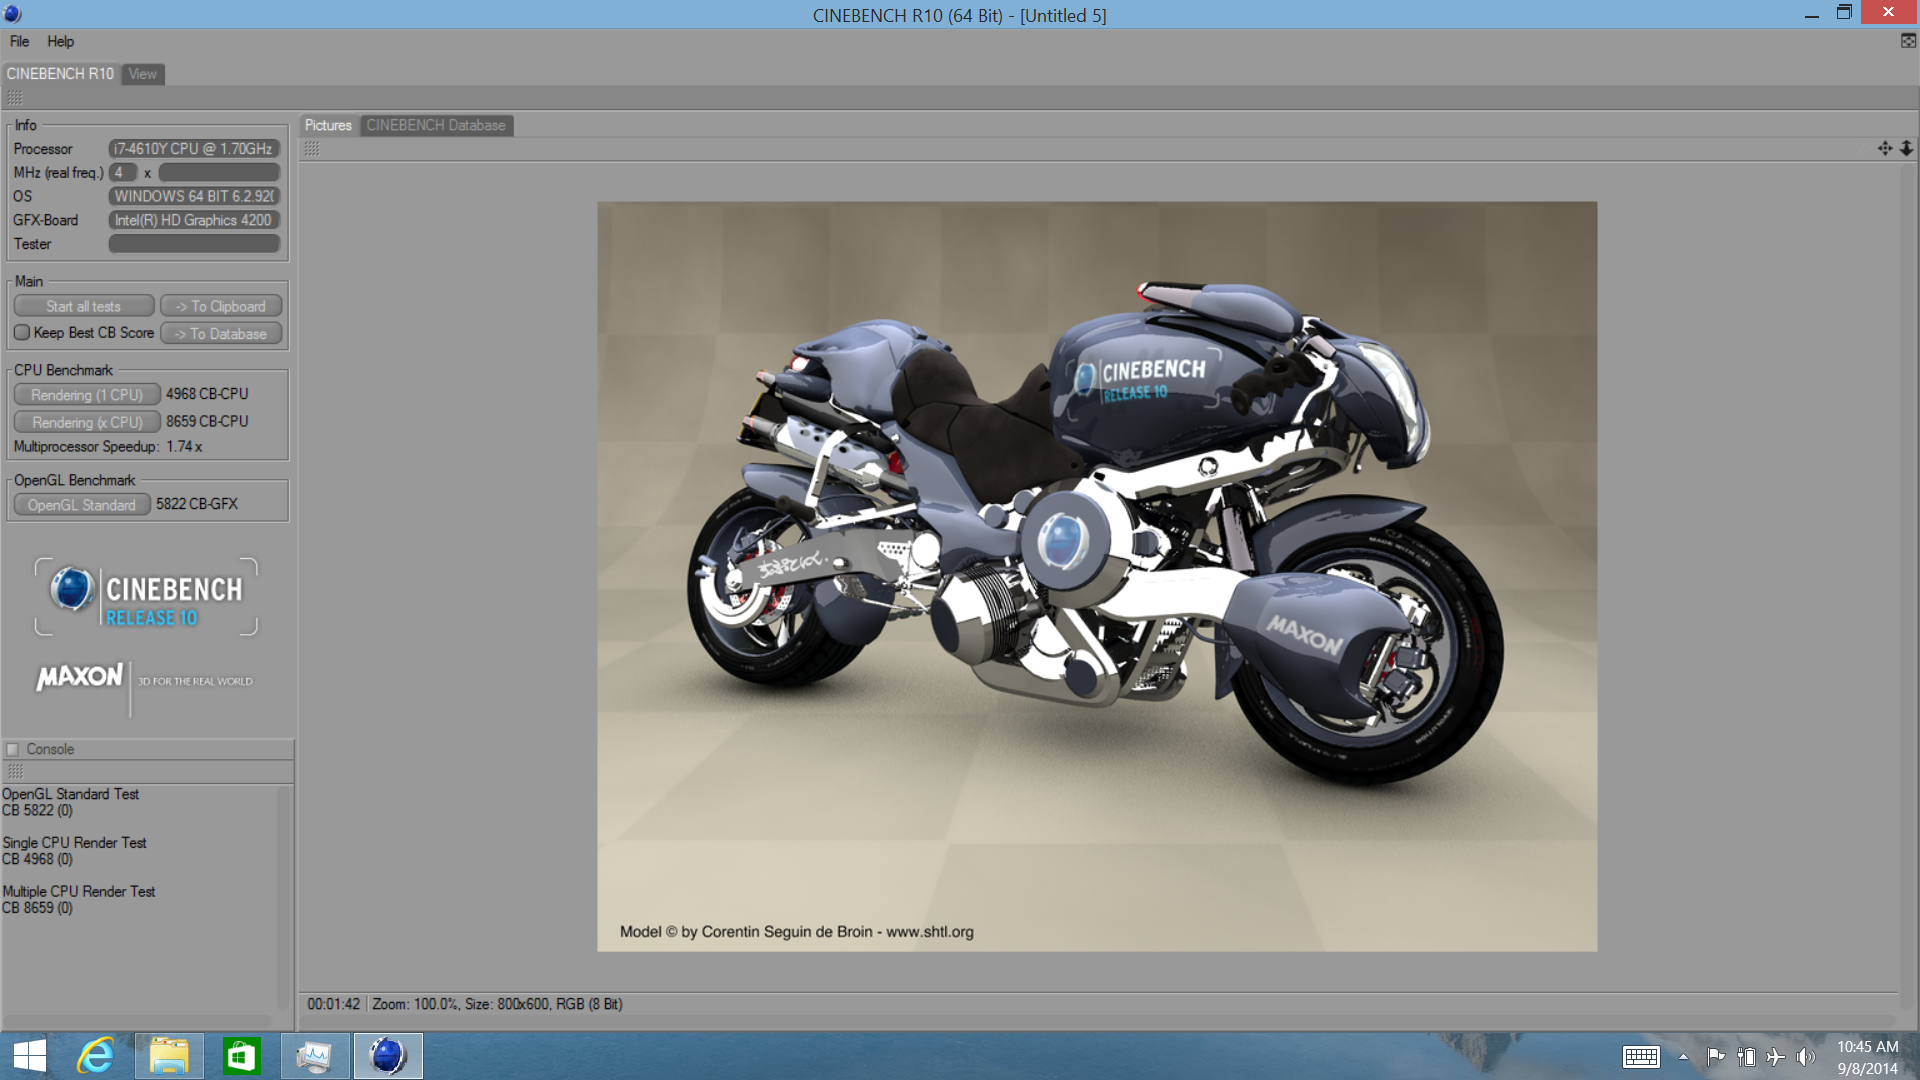The height and width of the screenshot is (1080, 1920).
Task: Click the pan view cross-arrows icon
Action: click(x=1884, y=148)
